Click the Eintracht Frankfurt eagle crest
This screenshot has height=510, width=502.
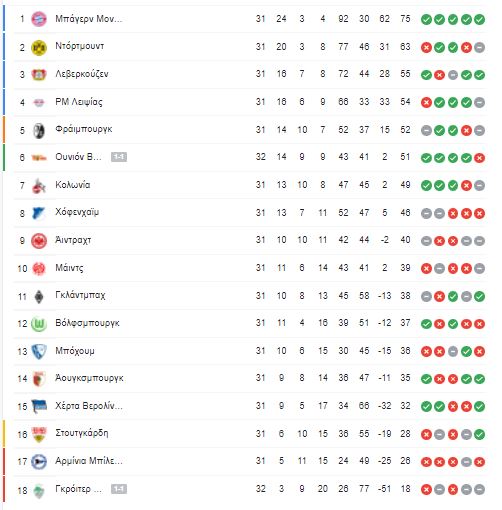(x=39, y=241)
